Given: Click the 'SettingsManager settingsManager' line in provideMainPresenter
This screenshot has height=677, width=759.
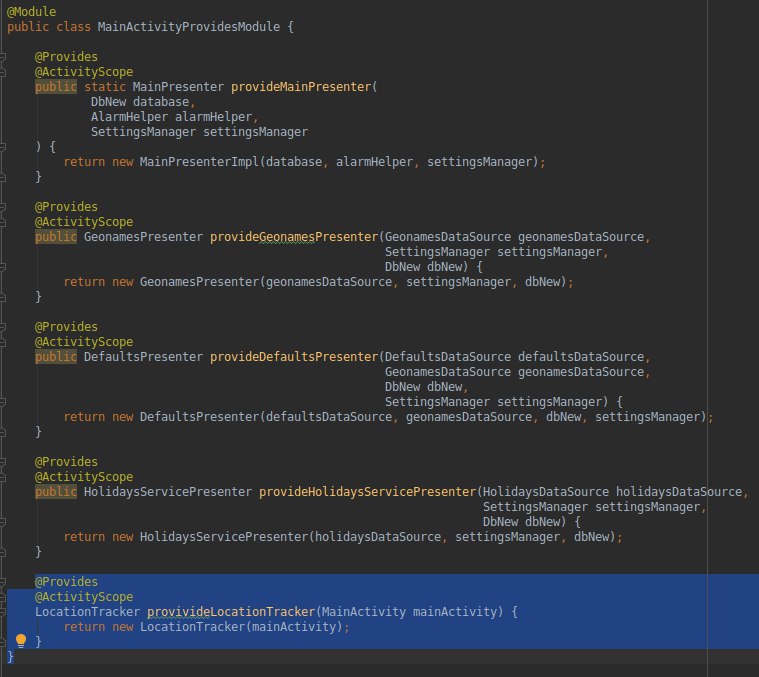Looking at the screenshot, I should [x=199, y=132].
